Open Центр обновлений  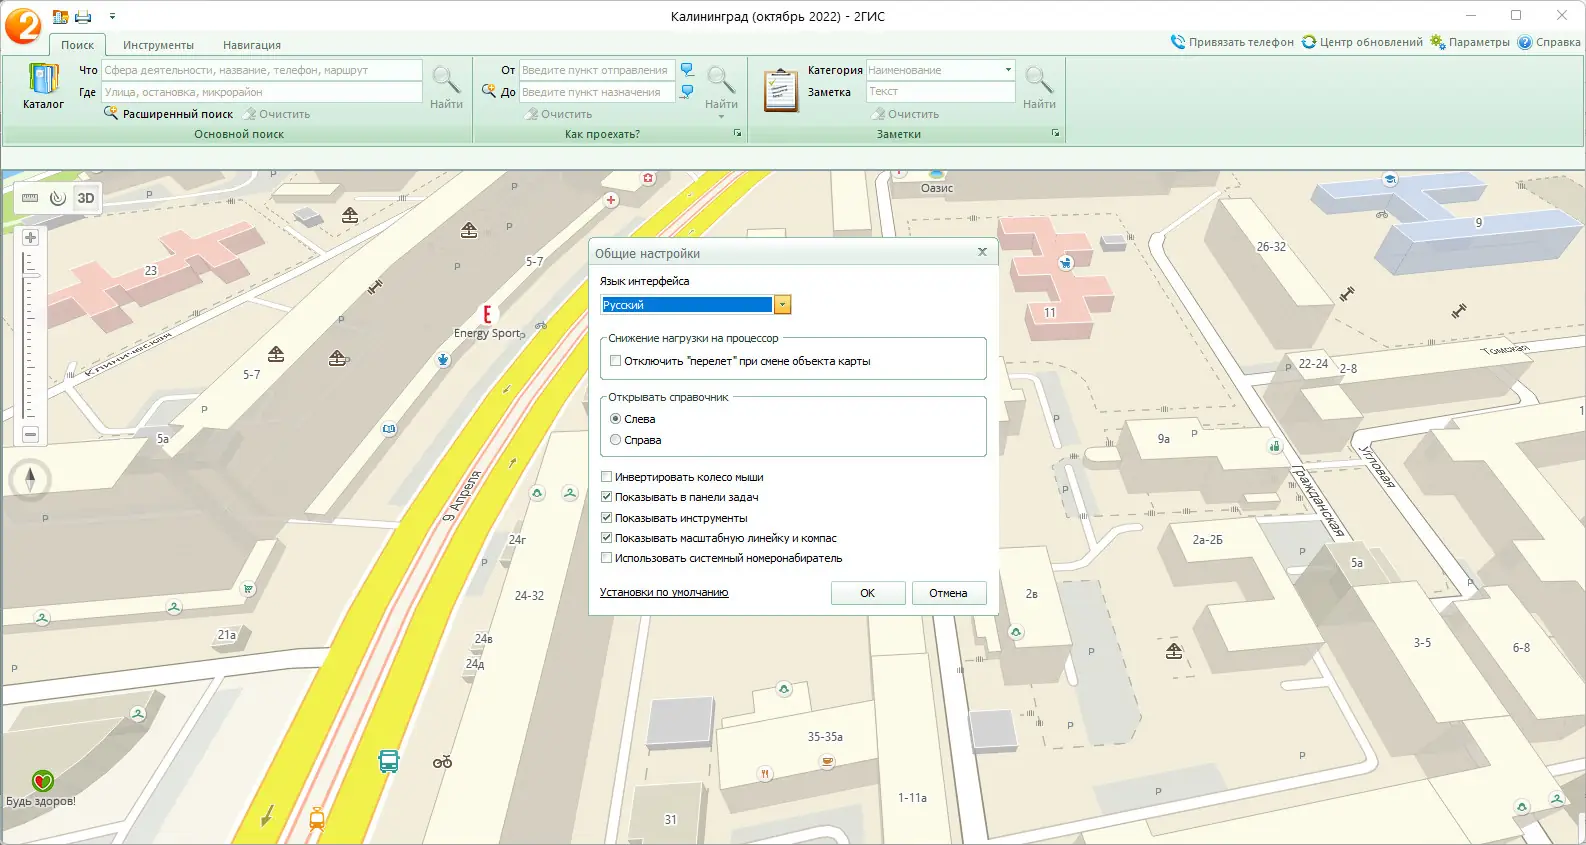[1362, 42]
